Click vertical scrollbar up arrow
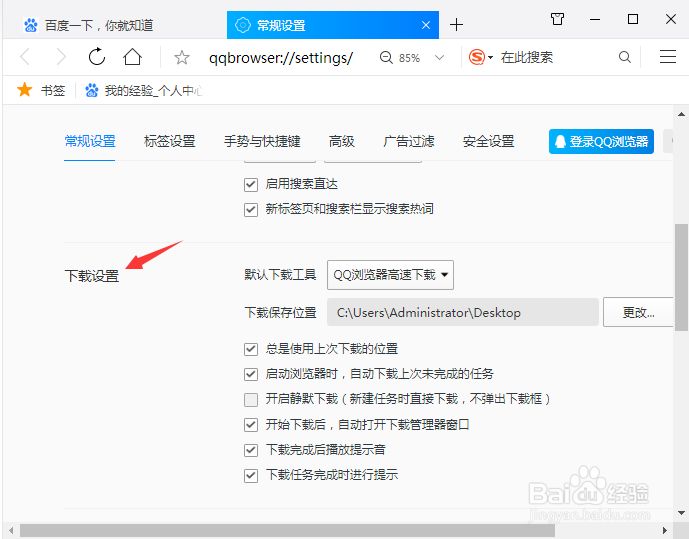 point(681,115)
